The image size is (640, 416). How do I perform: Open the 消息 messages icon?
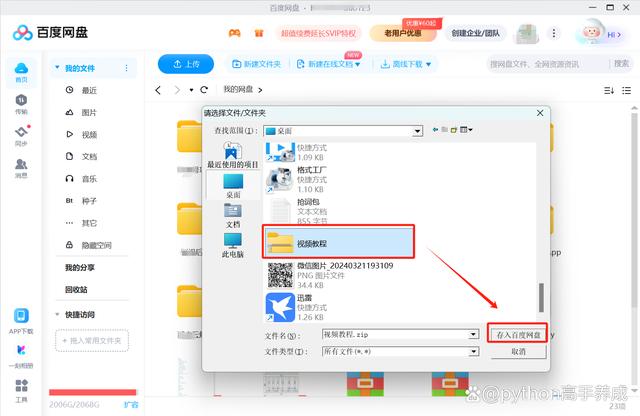21,168
